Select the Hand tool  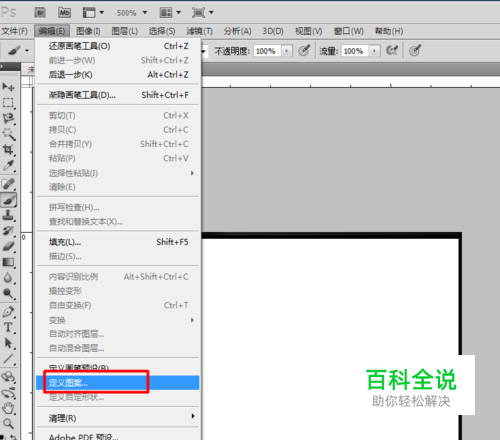[x=8, y=408]
